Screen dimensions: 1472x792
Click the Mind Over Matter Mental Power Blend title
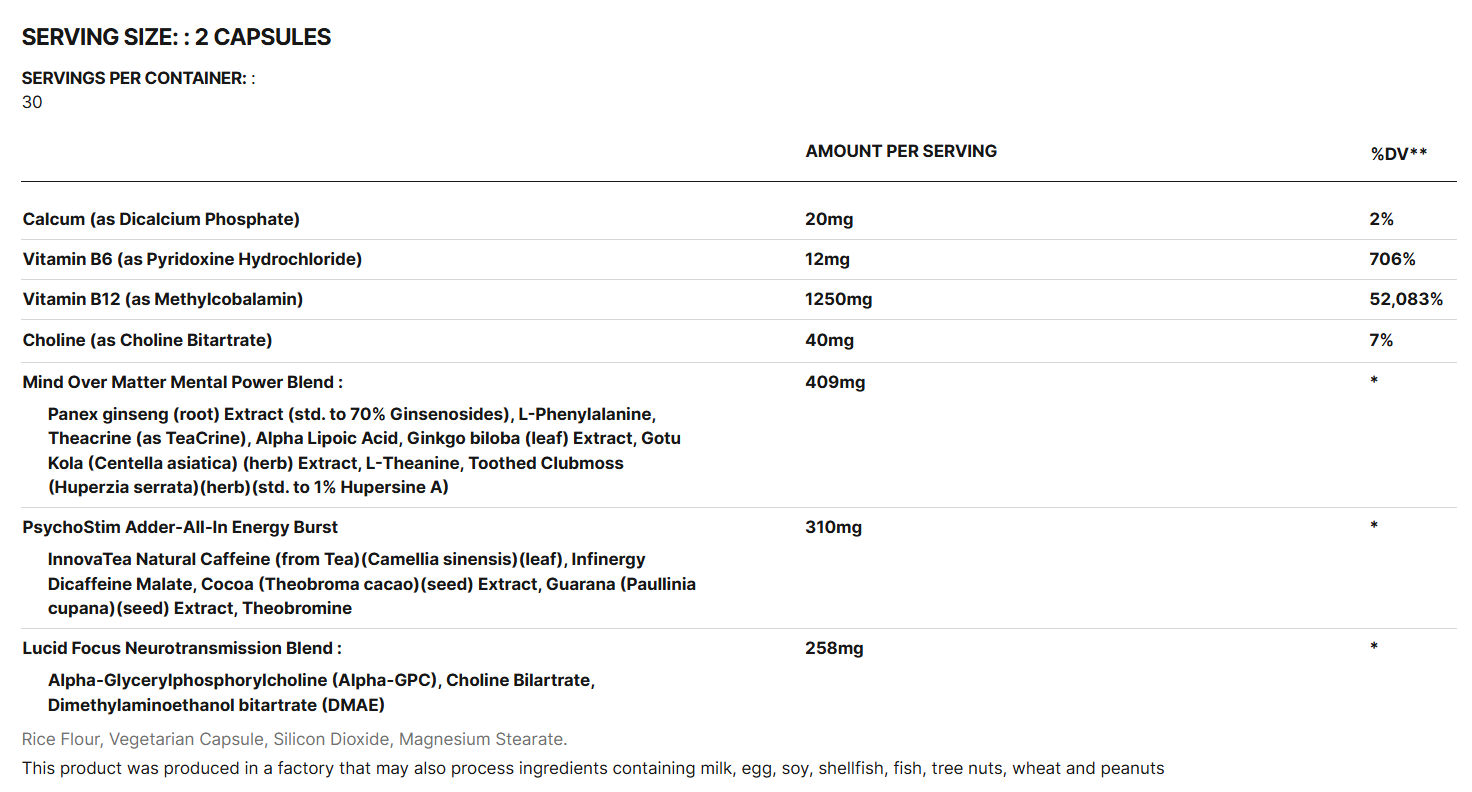click(183, 381)
